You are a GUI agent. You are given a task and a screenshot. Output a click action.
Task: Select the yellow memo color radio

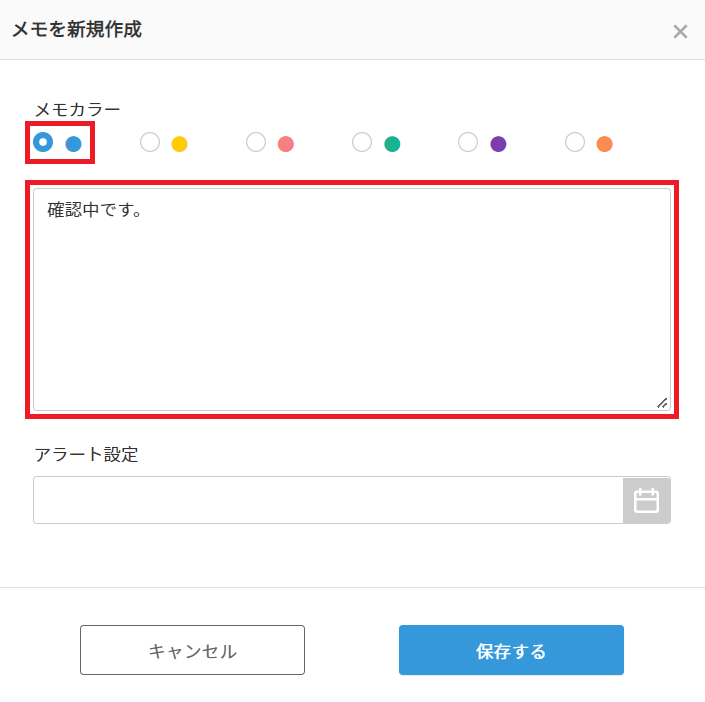150,142
